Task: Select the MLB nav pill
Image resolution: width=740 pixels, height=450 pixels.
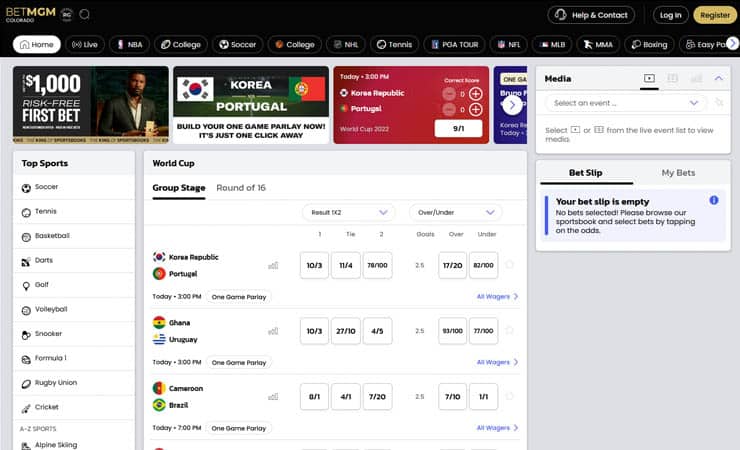Action: [x=553, y=44]
